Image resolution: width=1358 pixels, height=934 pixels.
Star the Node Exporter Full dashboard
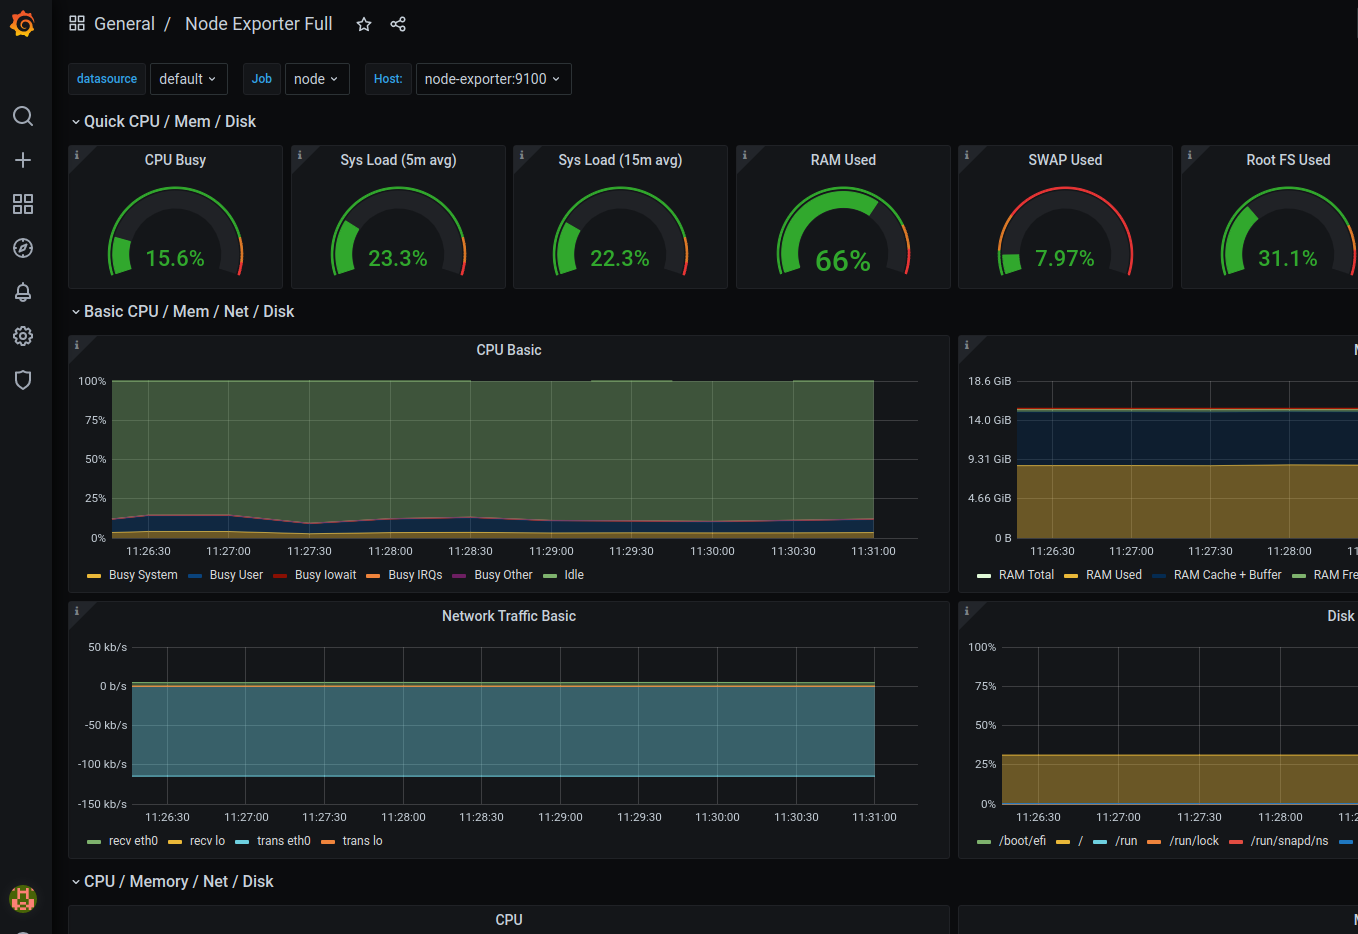coord(364,24)
